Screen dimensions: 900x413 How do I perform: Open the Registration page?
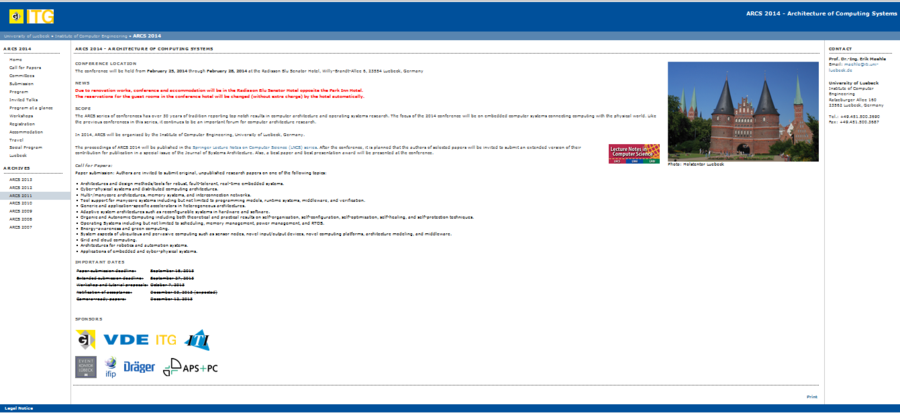21,124
